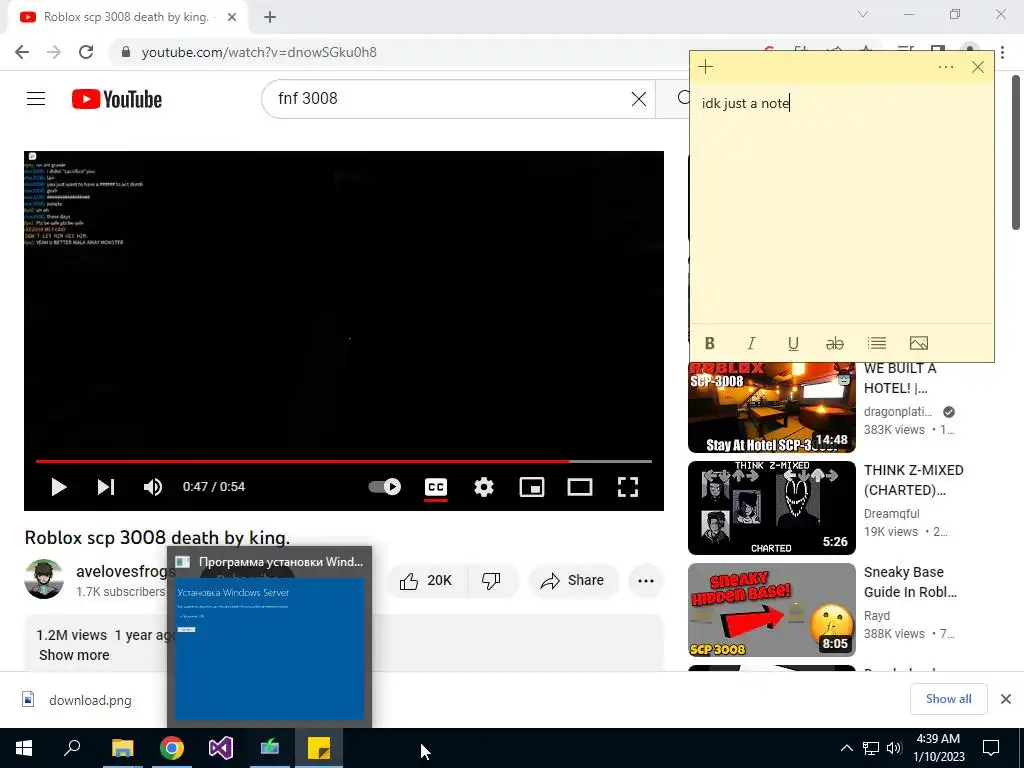Open a new Chrome tab
Screen dimensions: 1024x768
(270, 18)
